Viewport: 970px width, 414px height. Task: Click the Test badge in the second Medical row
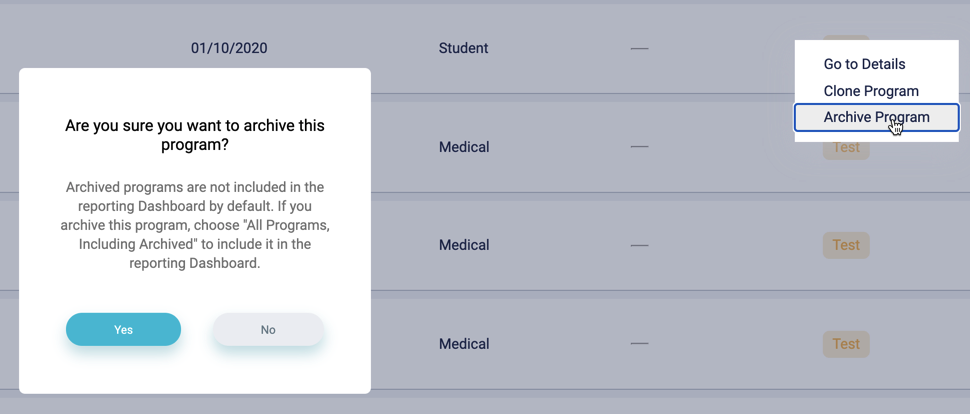click(x=846, y=245)
